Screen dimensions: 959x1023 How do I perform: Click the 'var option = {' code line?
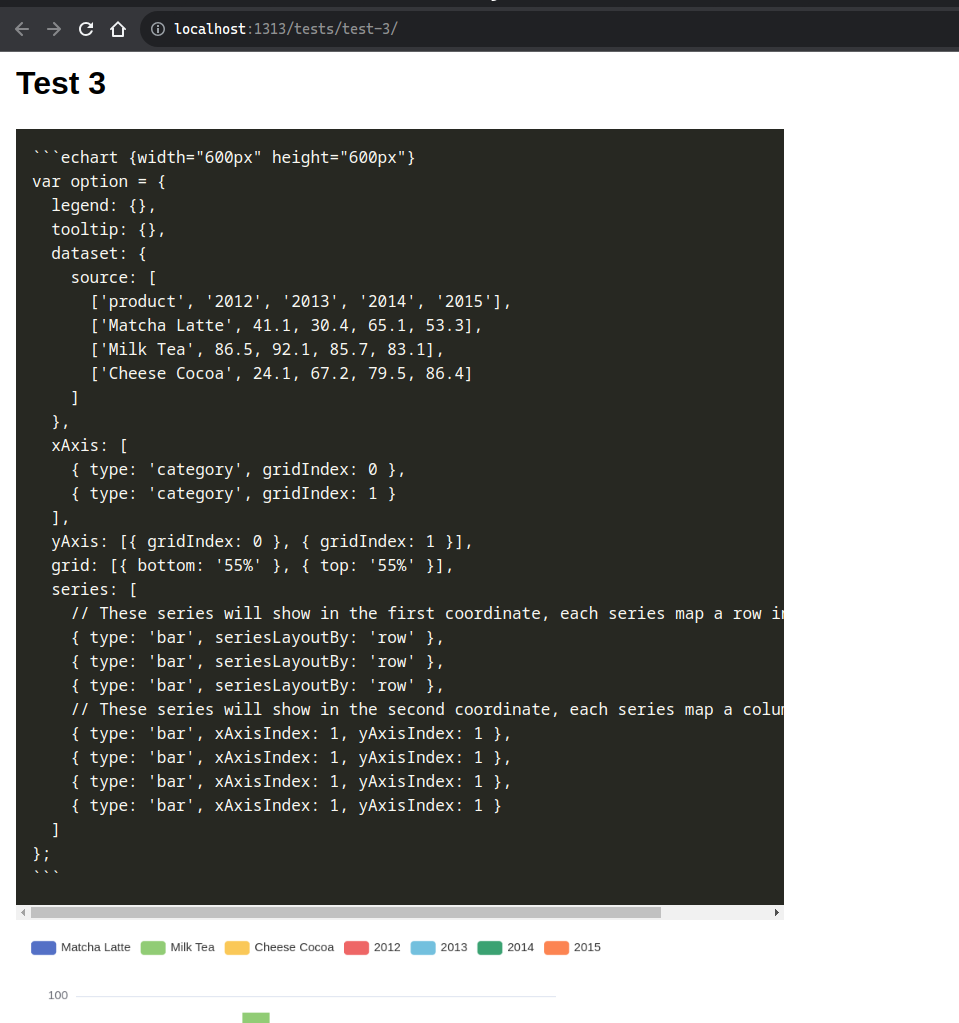(x=99, y=181)
